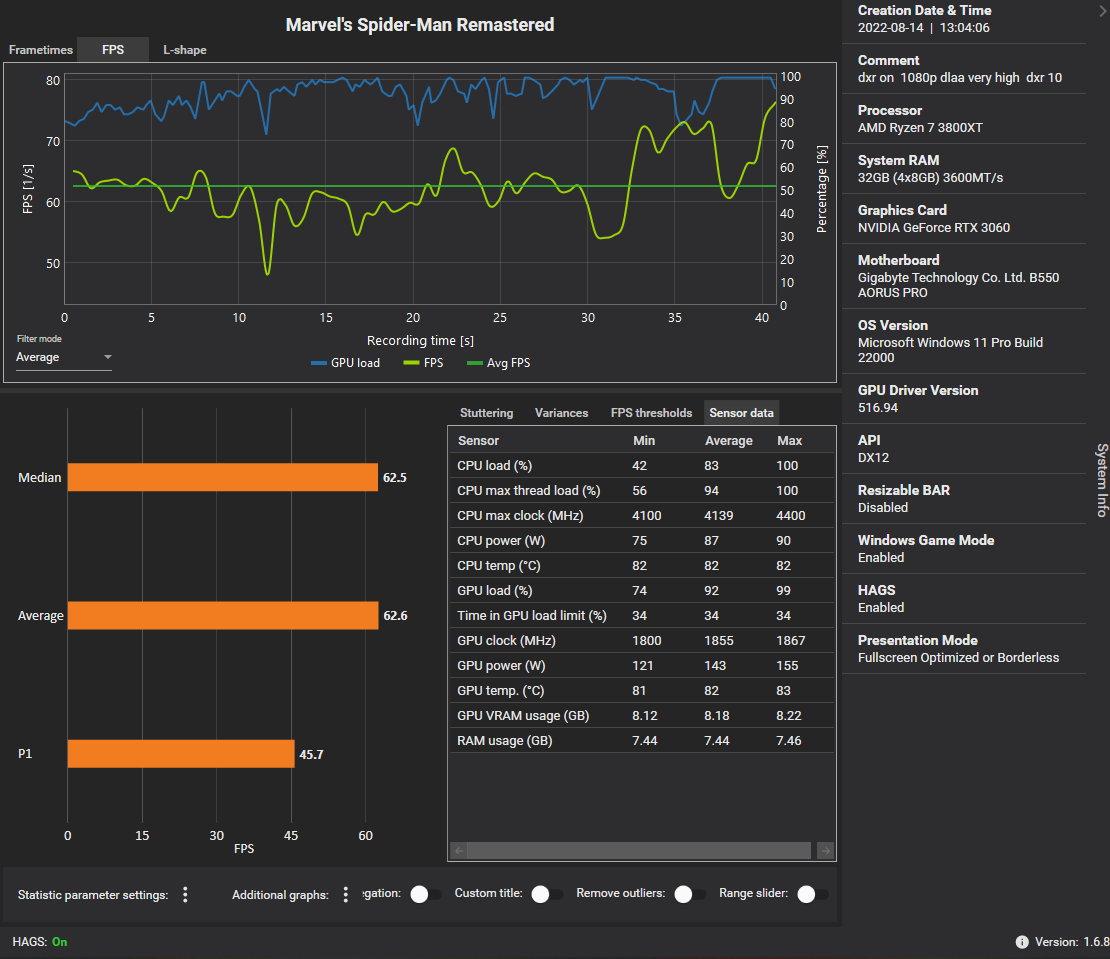This screenshot has height=959, width=1110.
Task: Click the Sensor column header
Action: click(x=478, y=440)
